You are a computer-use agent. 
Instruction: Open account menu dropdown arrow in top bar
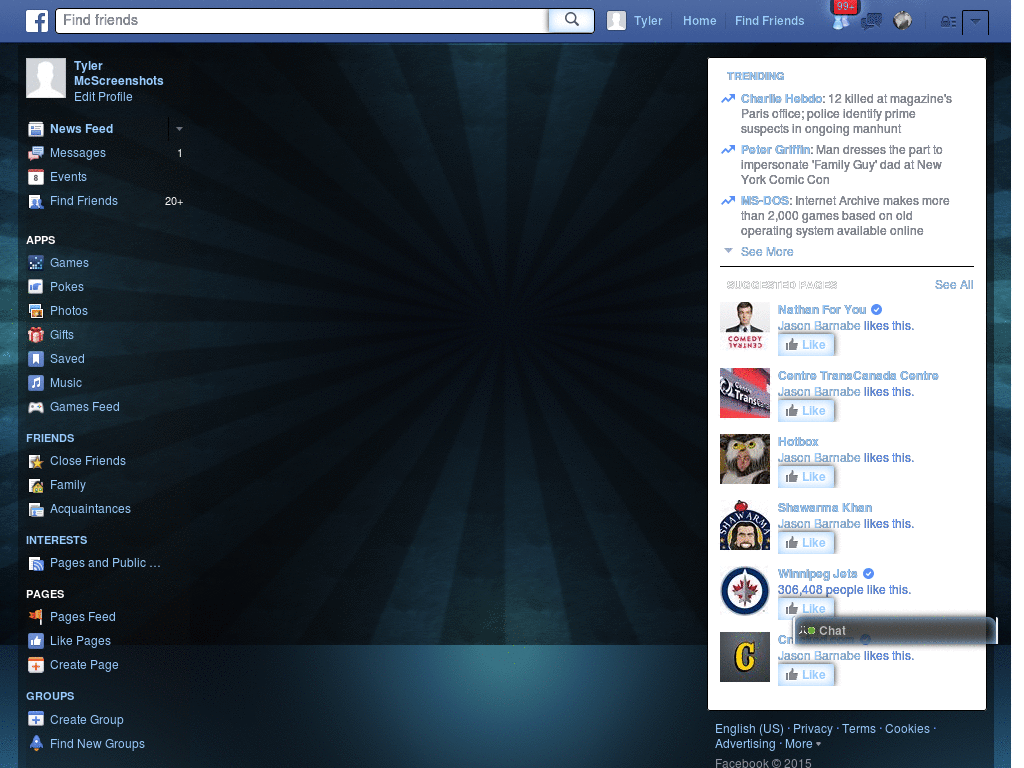tap(975, 22)
